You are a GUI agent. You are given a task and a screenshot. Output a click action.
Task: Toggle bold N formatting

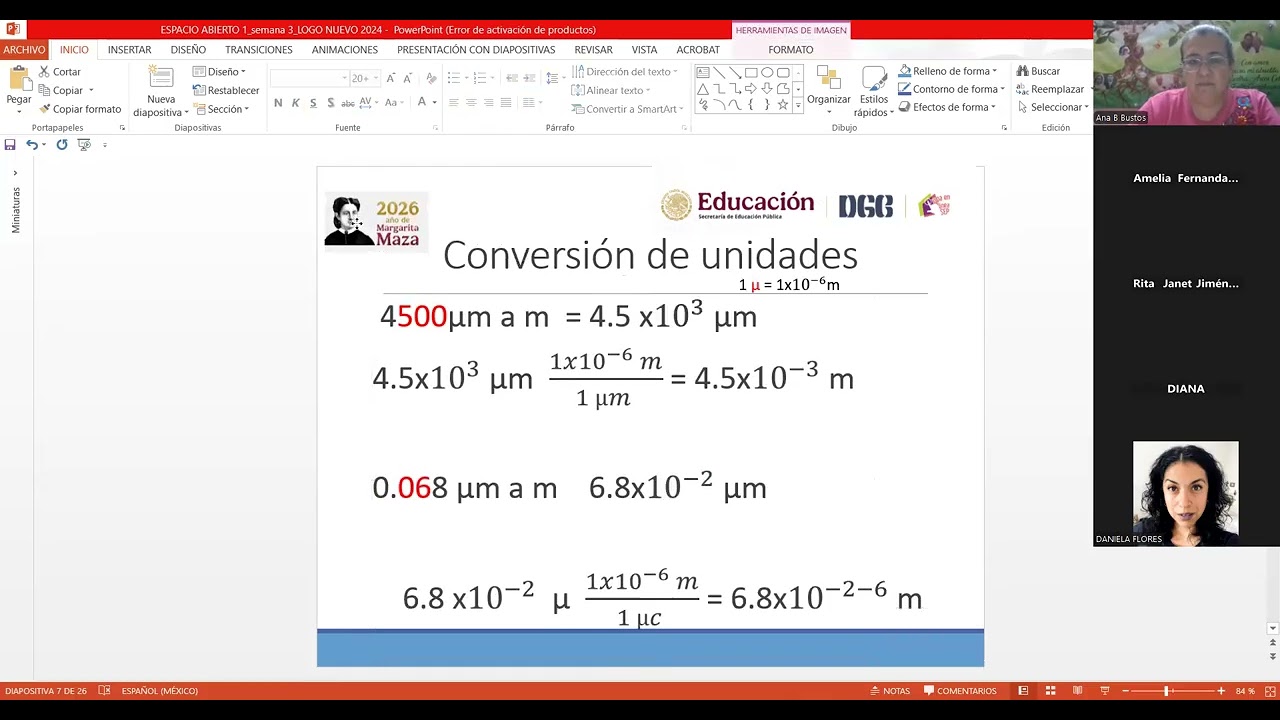click(x=278, y=103)
